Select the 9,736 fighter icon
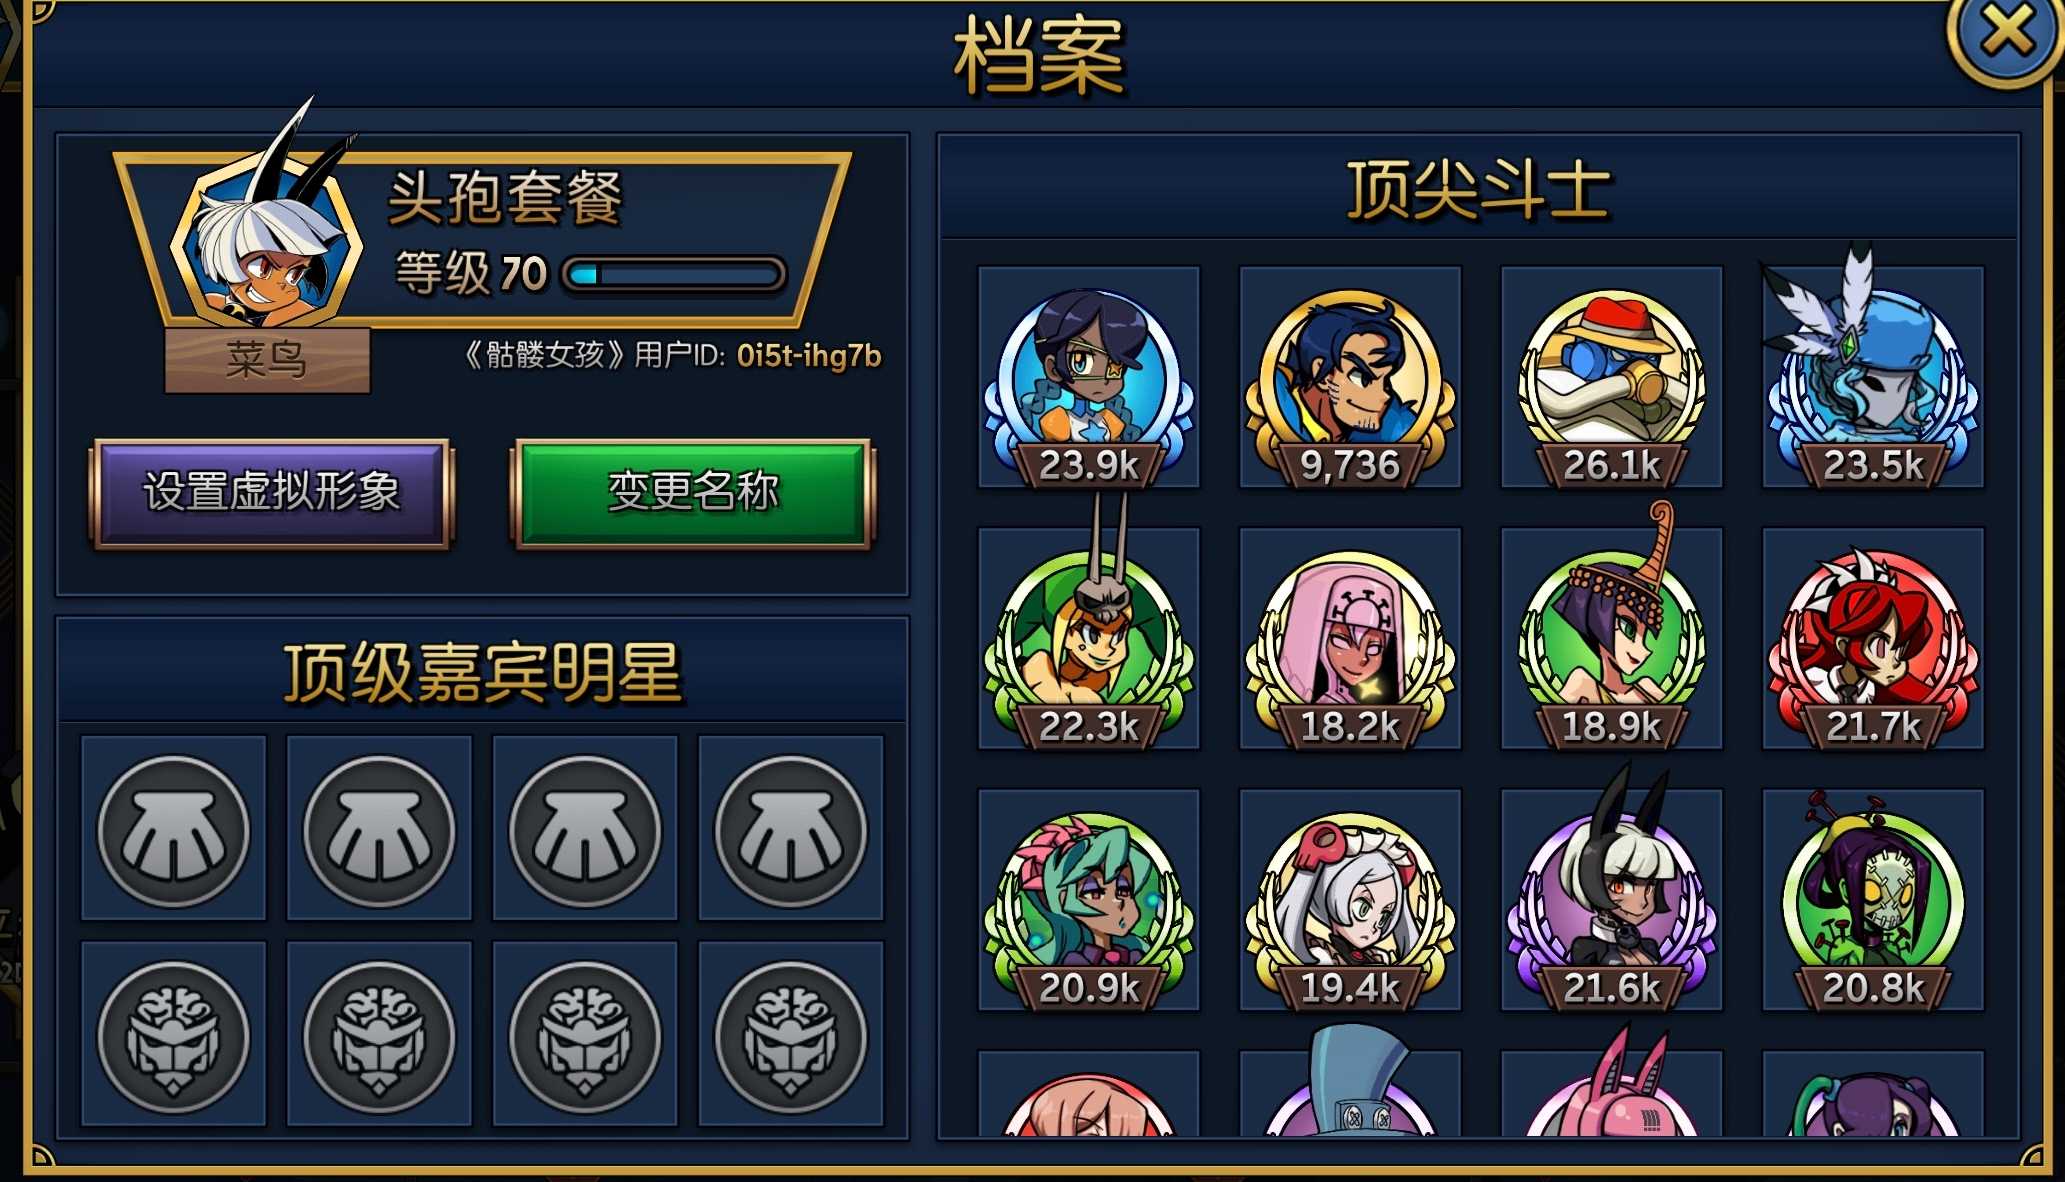This screenshot has height=1182, width=2065. [1350, 378]
